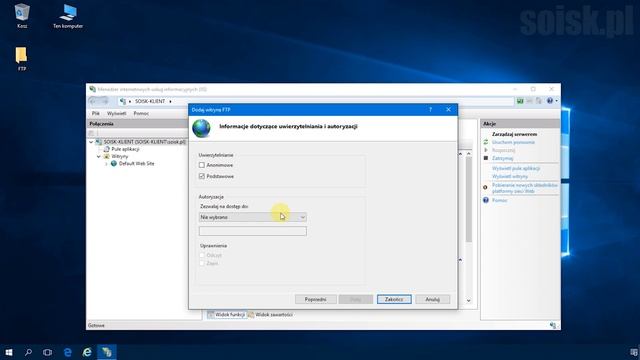The width and height of the screenshot is (640, 360).
Task: Click the Zakończ button
Action: 394,299
